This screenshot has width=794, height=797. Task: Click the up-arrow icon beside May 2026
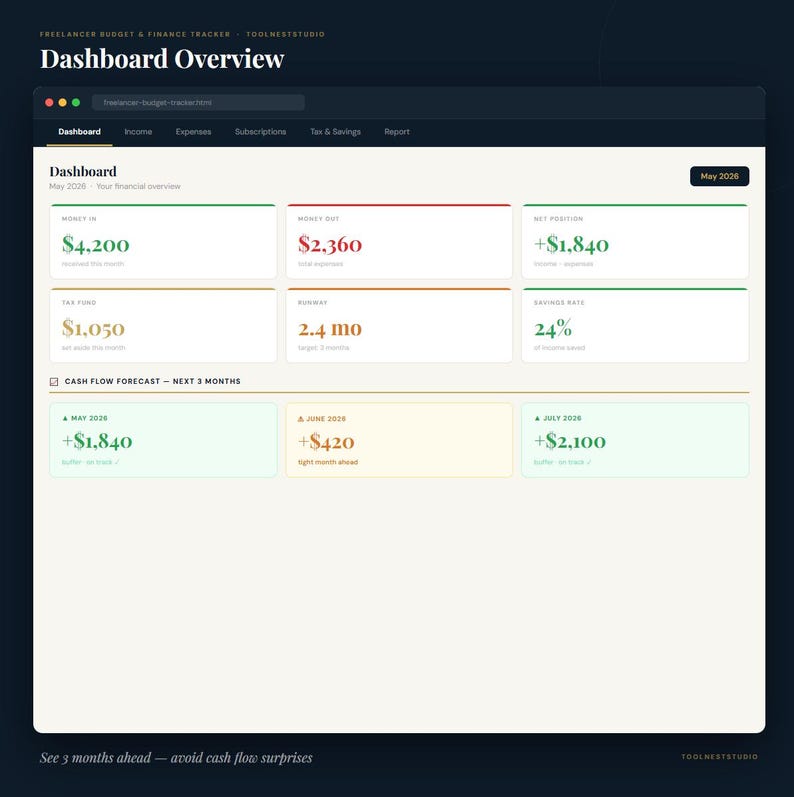point(65,418)
